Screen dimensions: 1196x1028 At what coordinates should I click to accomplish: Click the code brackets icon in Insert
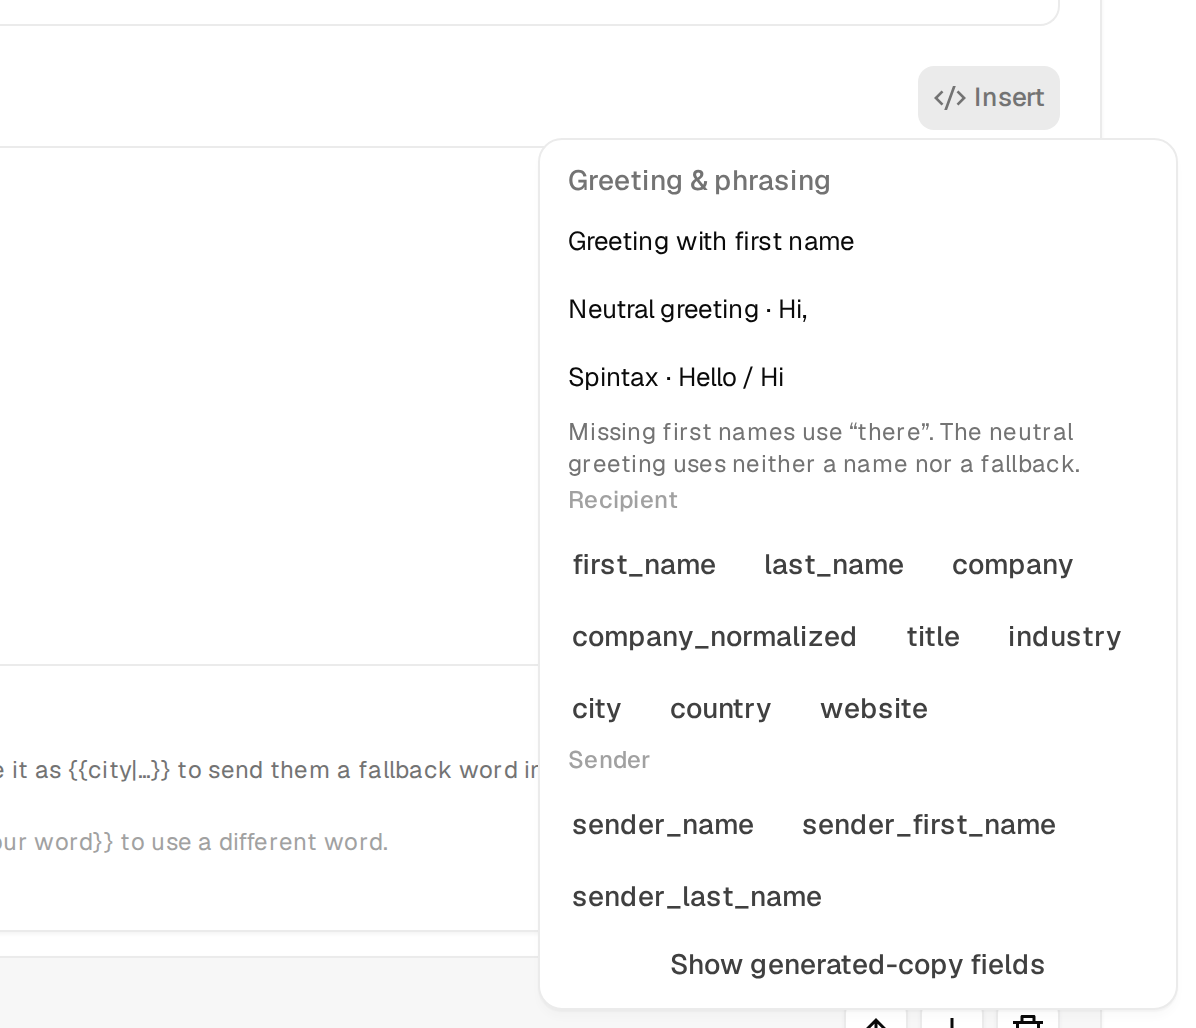[x=950, y=98]
